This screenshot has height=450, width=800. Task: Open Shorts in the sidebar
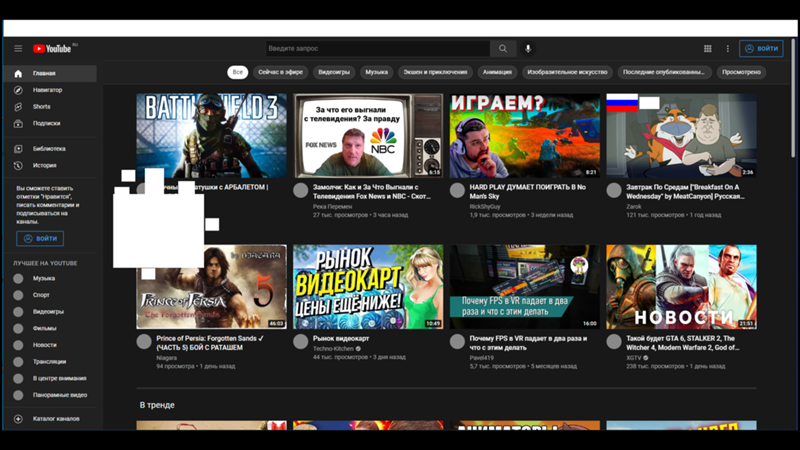(50, 107)
